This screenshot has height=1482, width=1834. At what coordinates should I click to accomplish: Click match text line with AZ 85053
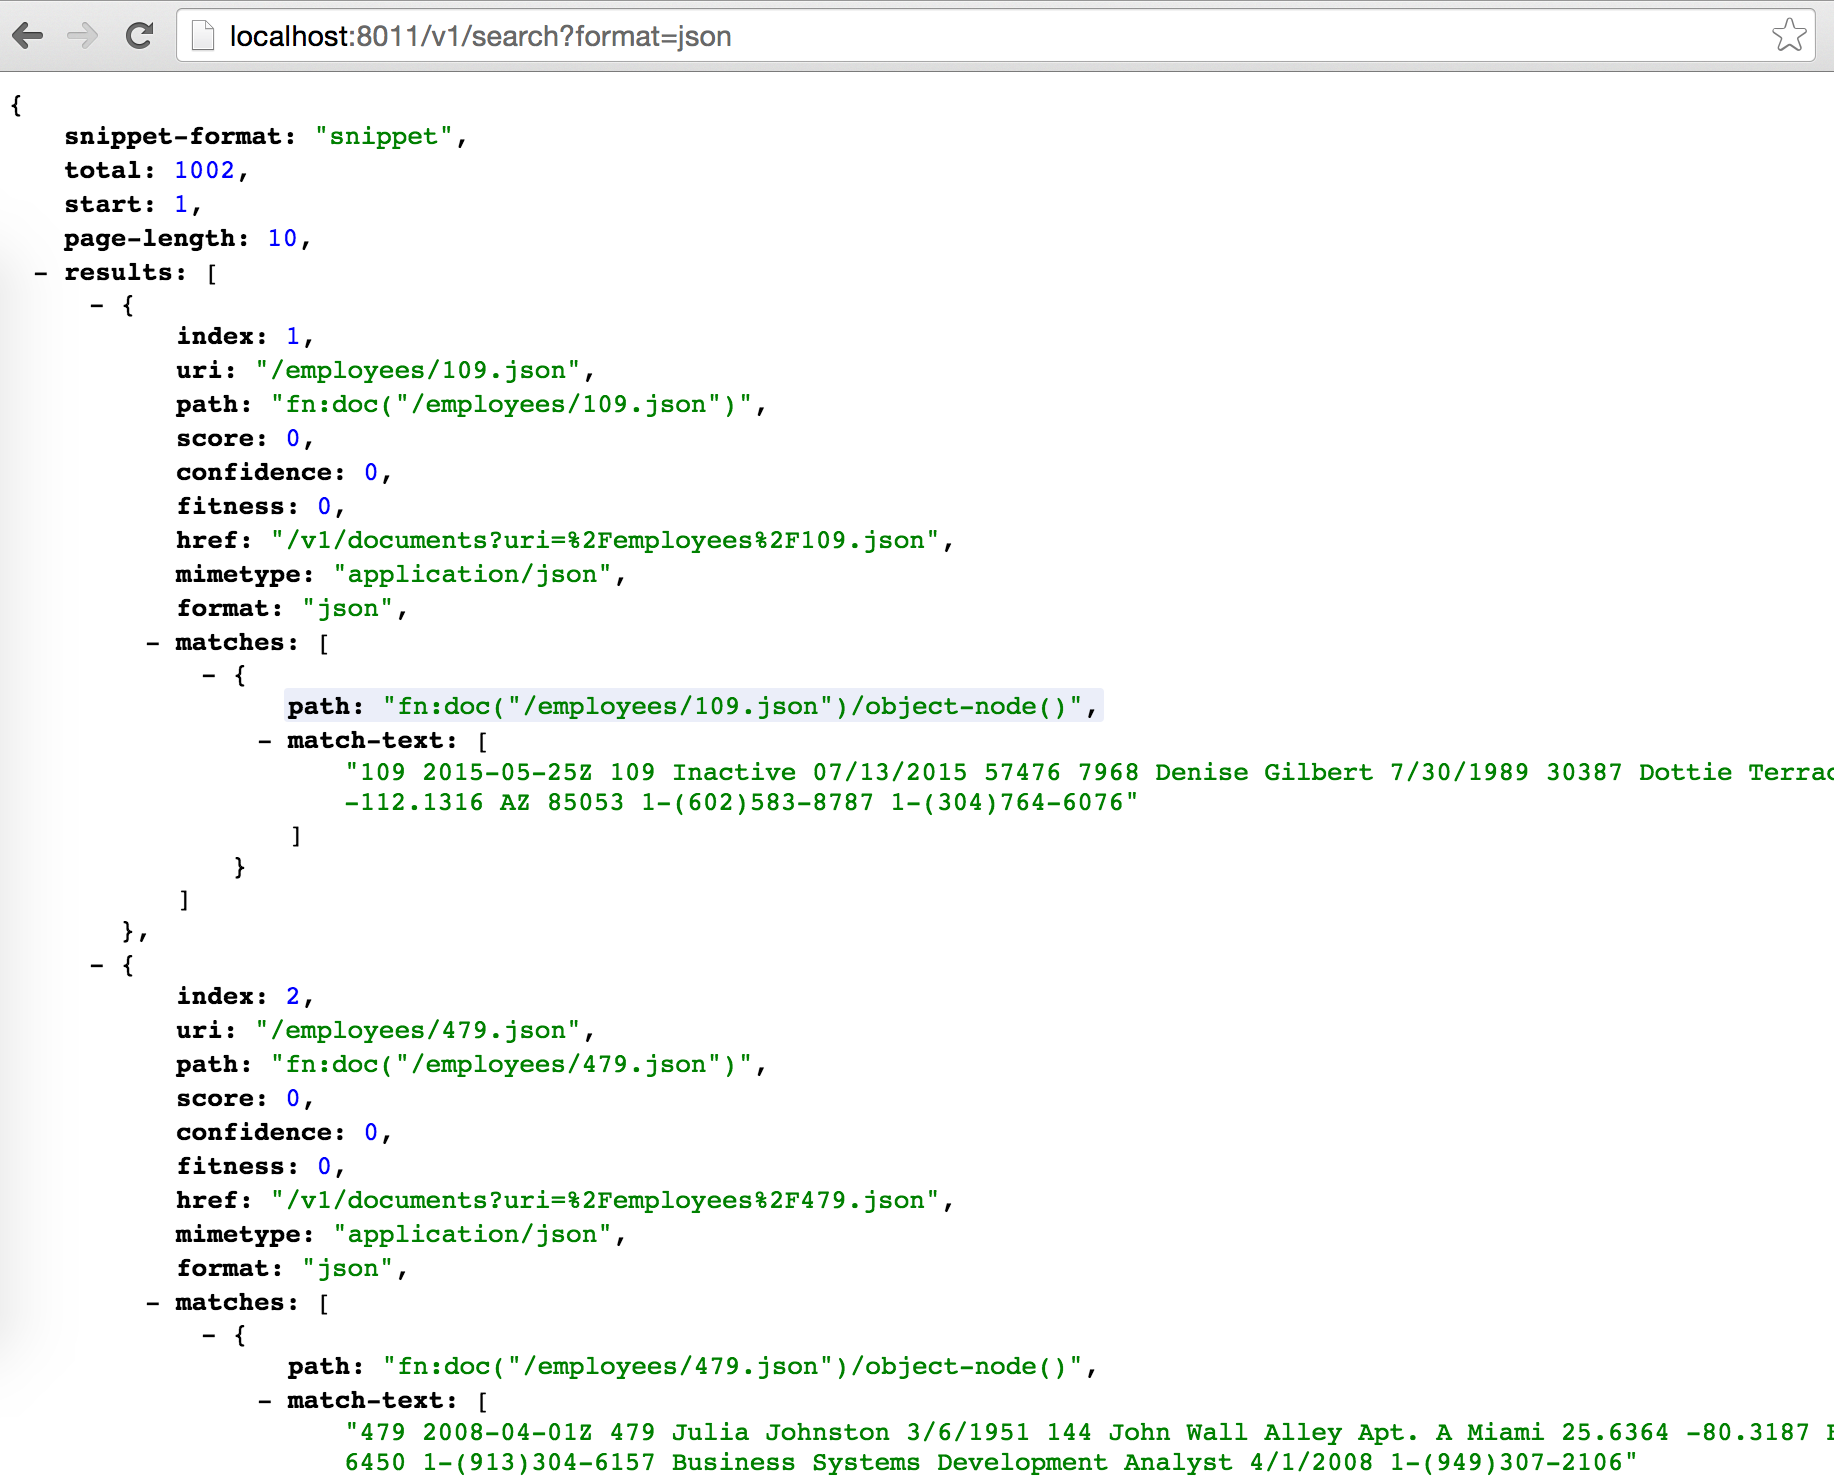(741, 802)
